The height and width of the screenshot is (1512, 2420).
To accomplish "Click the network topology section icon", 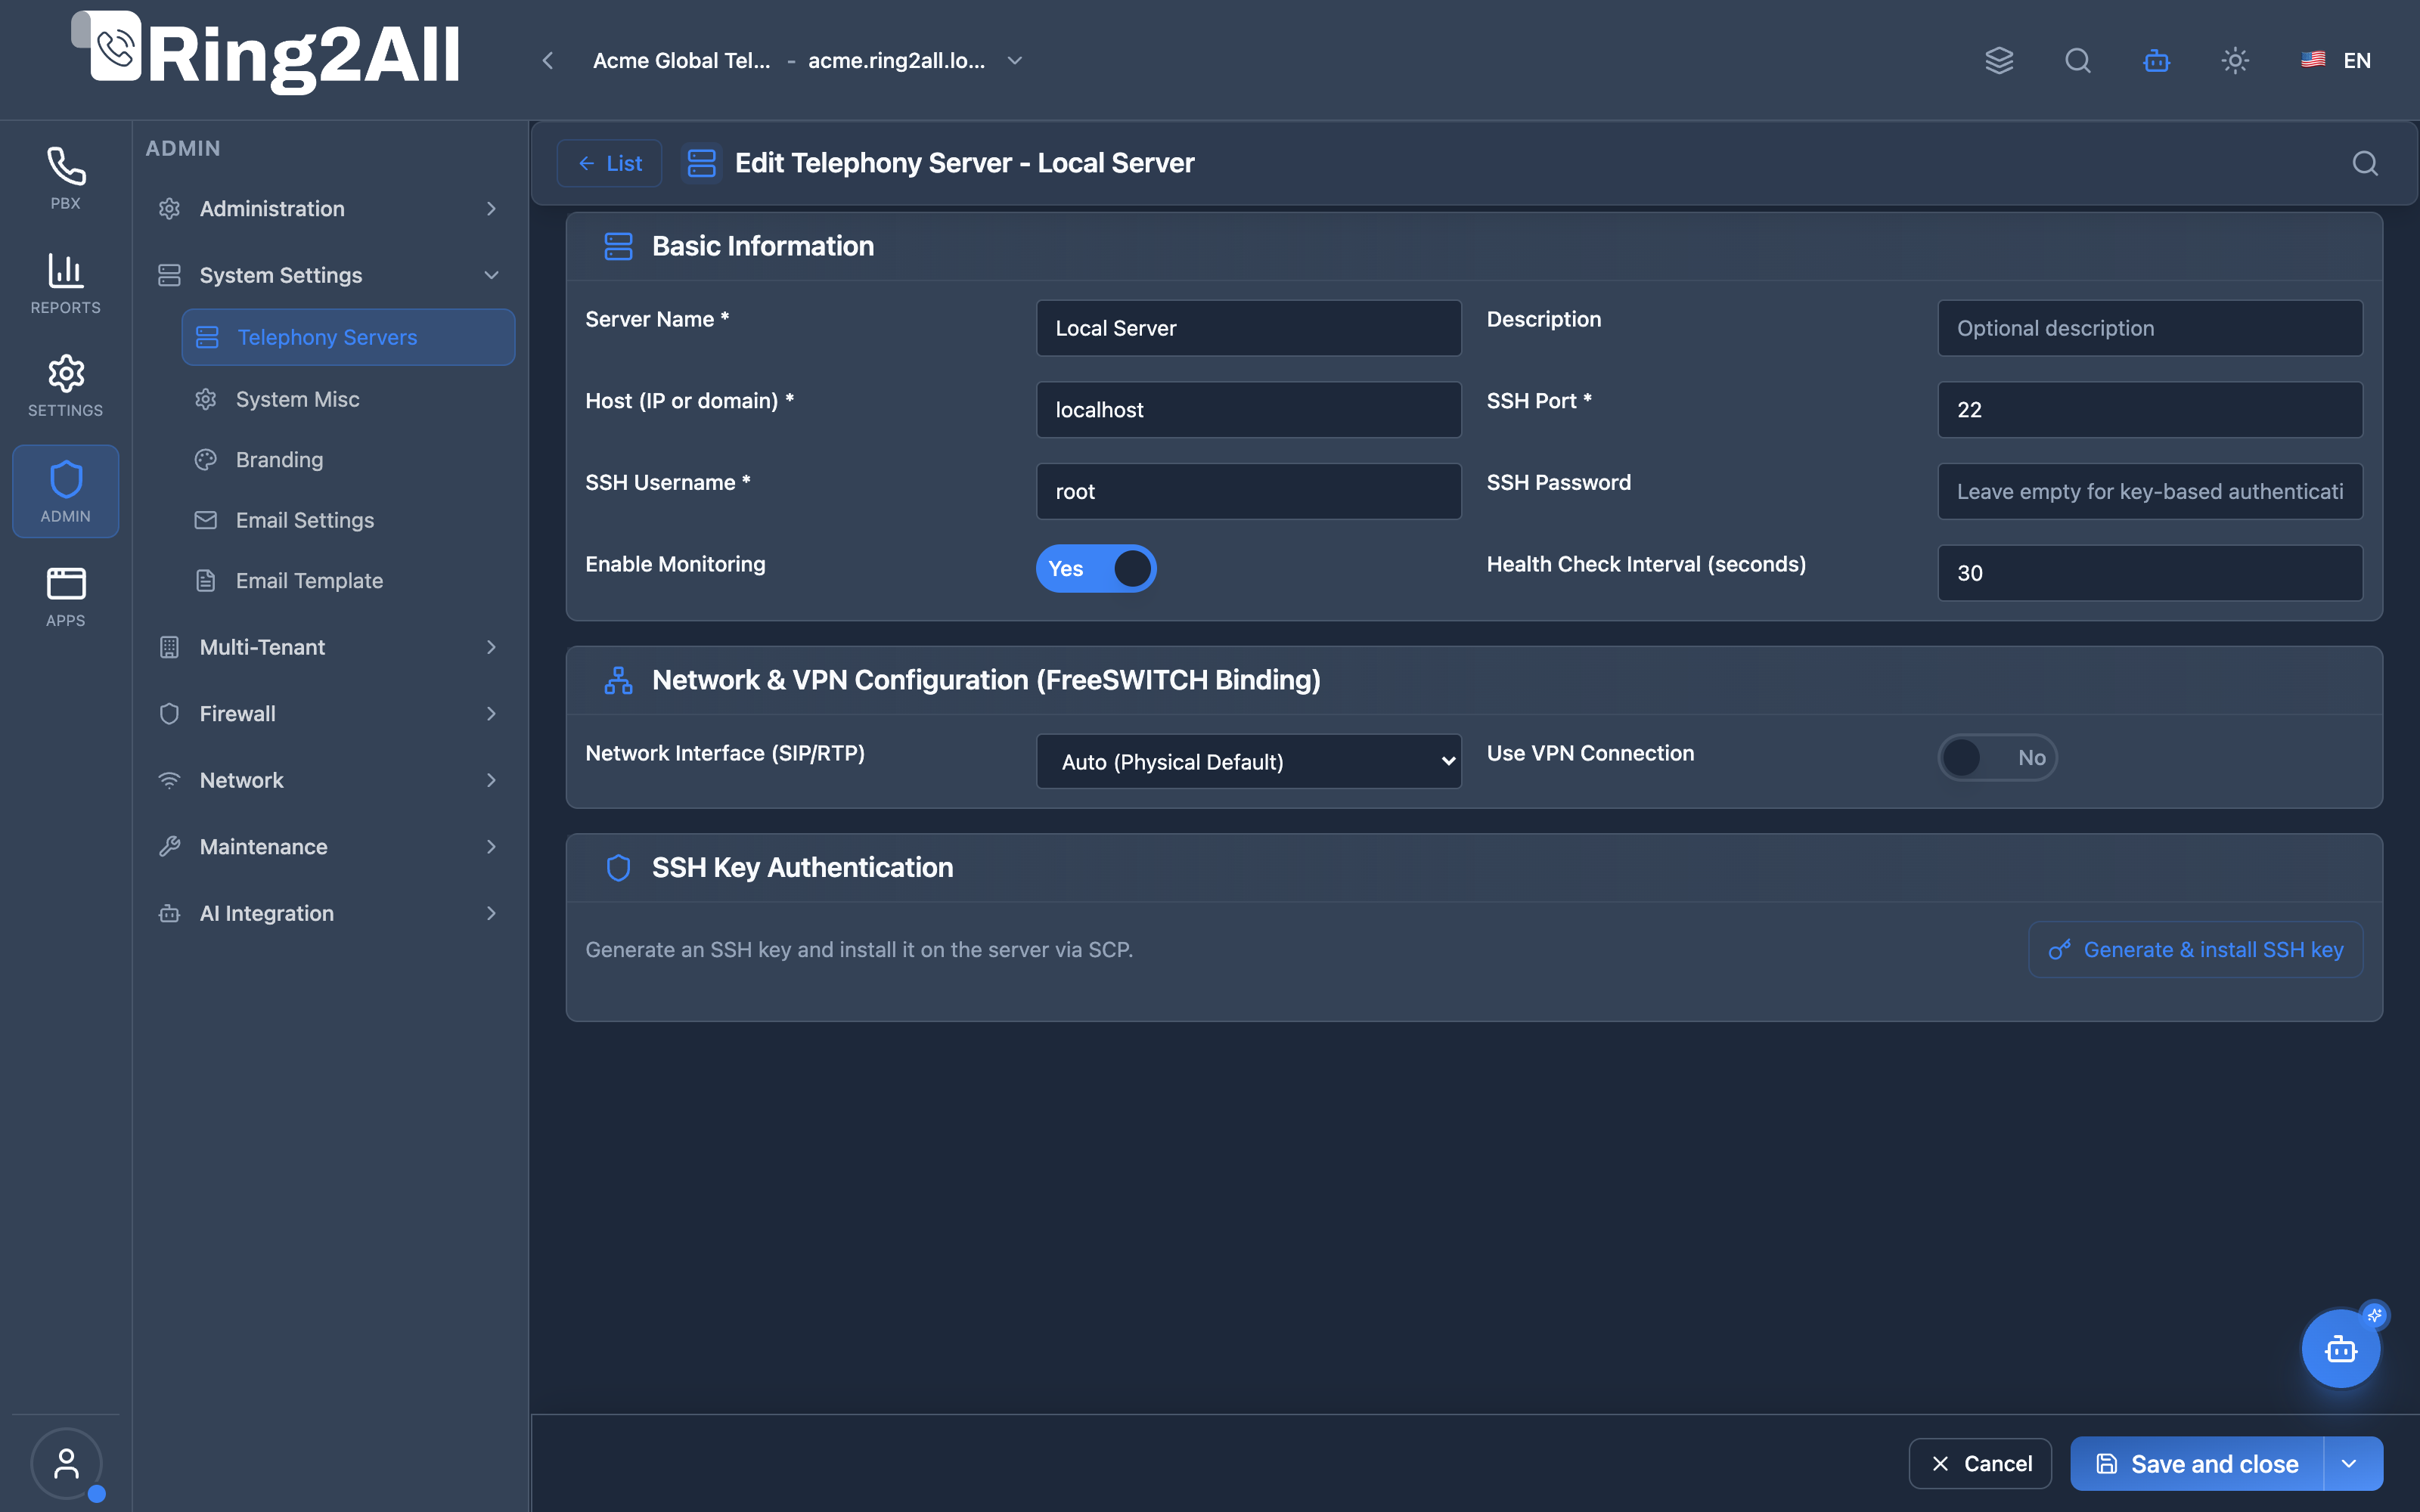I will [618, 680].
